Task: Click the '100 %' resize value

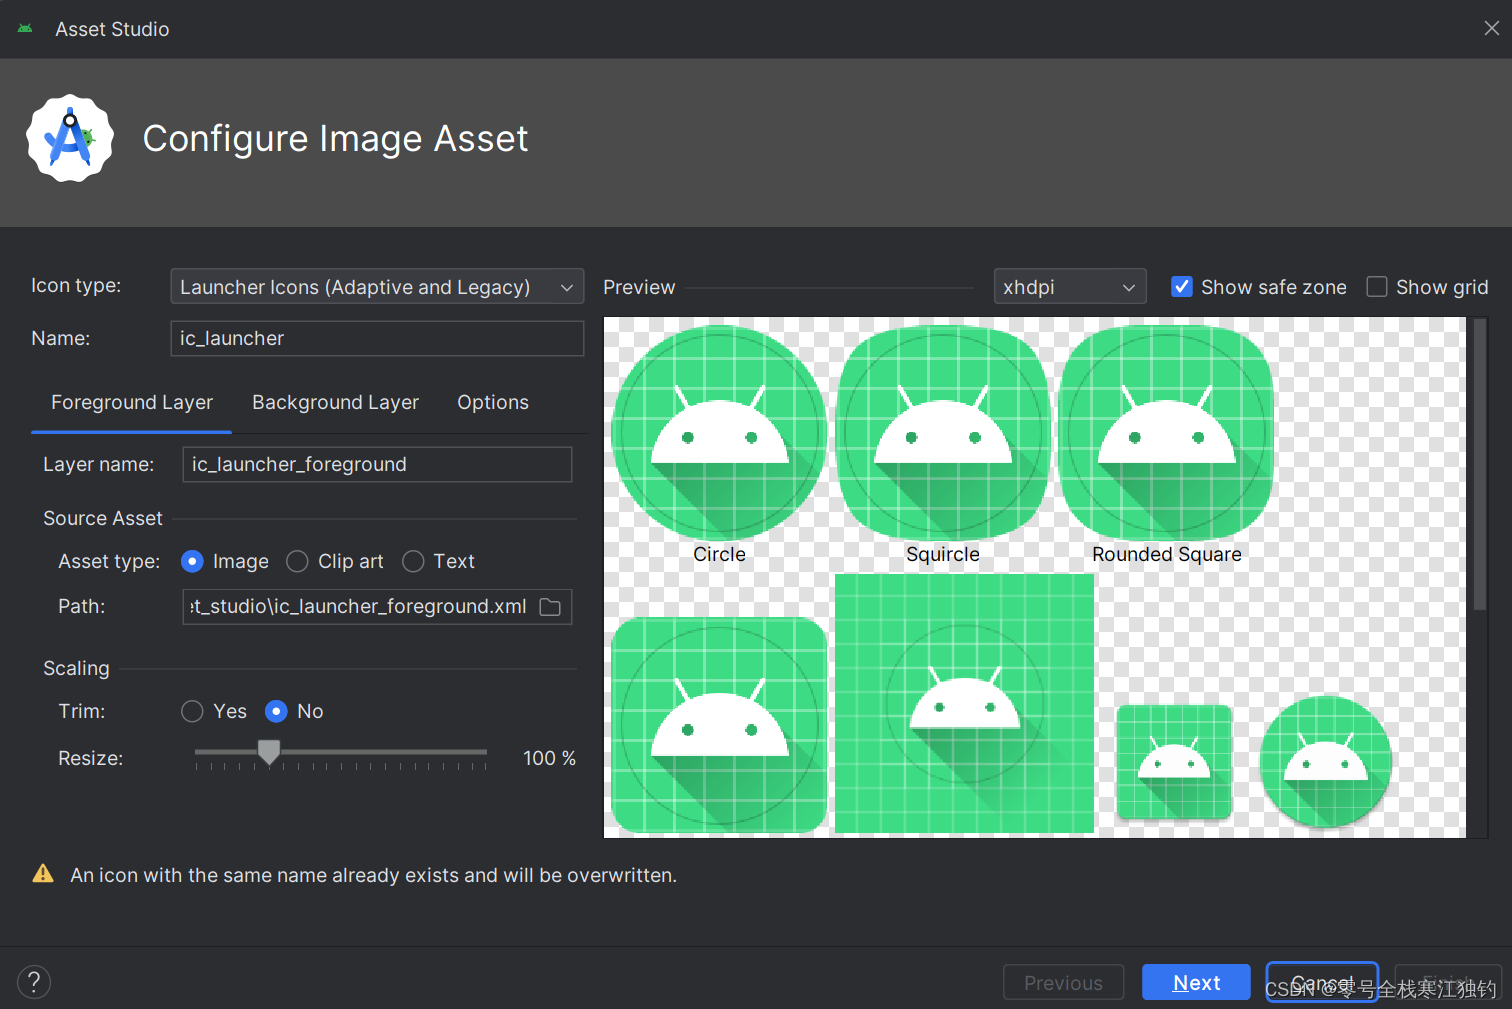Action: tap(549, 758)
